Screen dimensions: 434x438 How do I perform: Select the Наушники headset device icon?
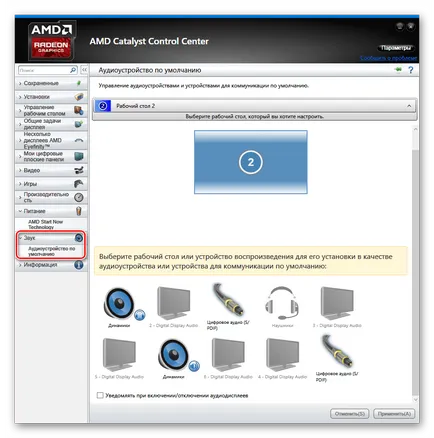pyautogui.click(x=281, y=303)
